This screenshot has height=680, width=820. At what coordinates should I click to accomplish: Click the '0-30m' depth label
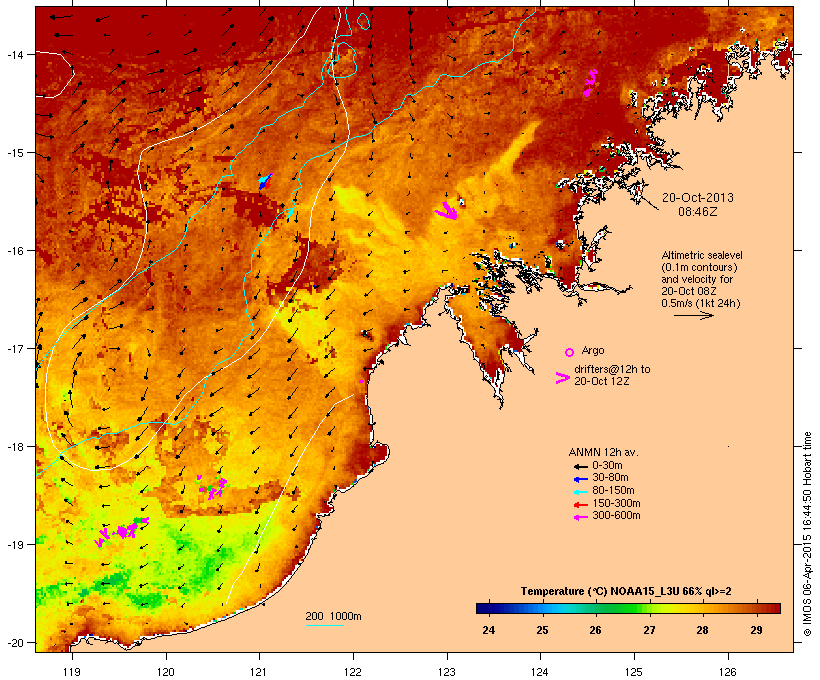point(607,466)
